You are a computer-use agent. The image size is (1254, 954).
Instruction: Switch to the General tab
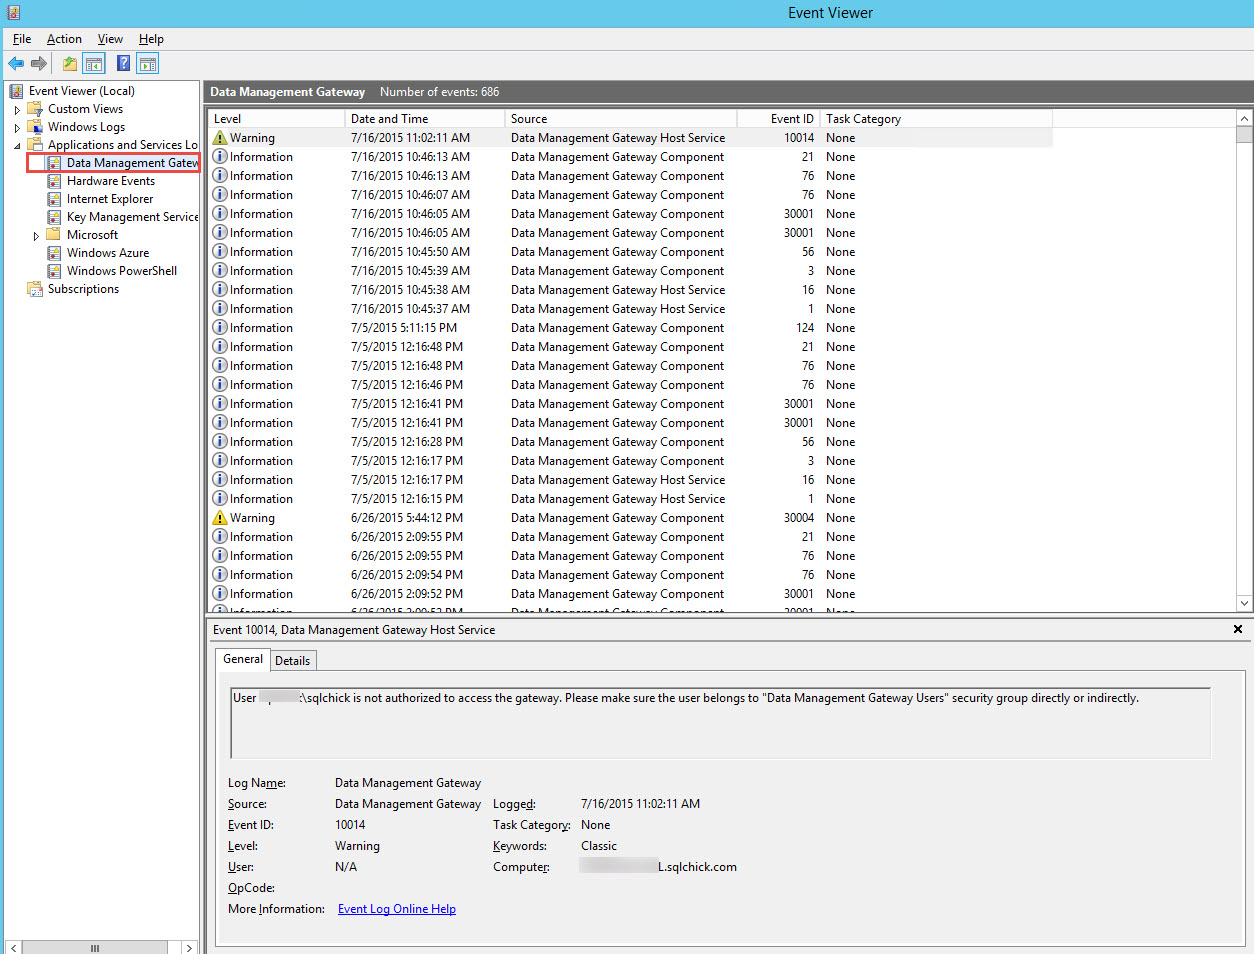[x=243, y=659]
